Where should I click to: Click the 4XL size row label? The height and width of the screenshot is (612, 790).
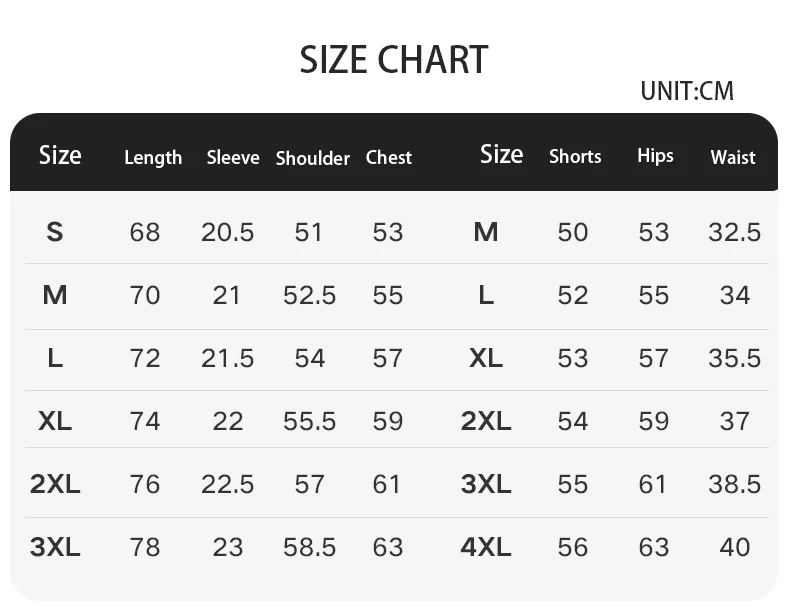(x=486, y=547)
